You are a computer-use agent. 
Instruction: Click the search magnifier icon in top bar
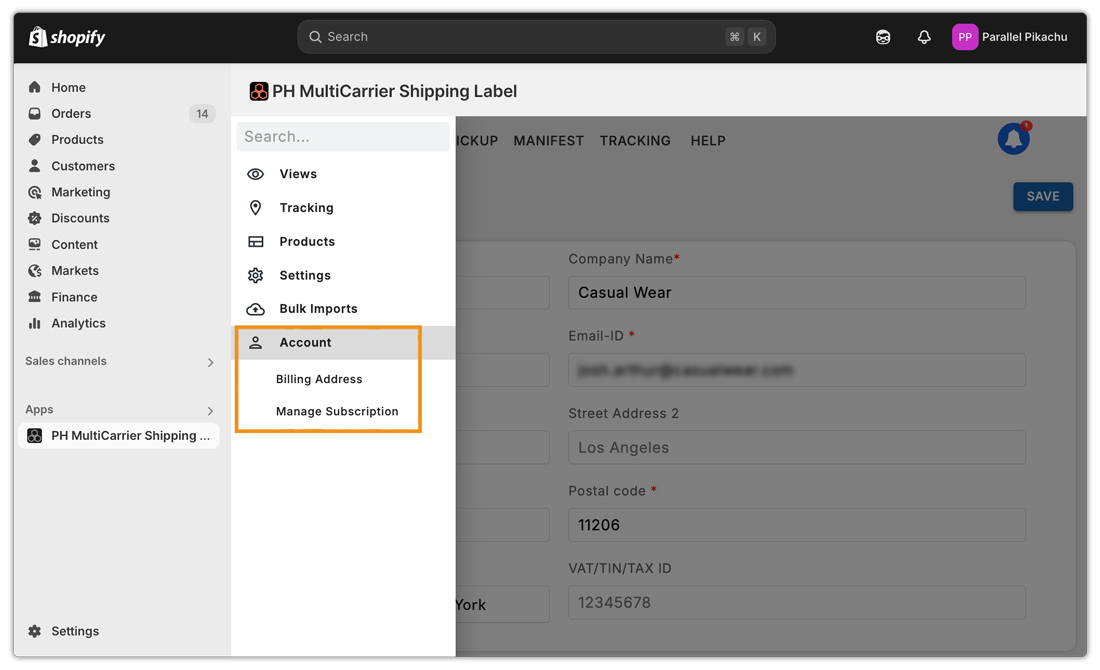pyautogui.click(x=316, y=36)
